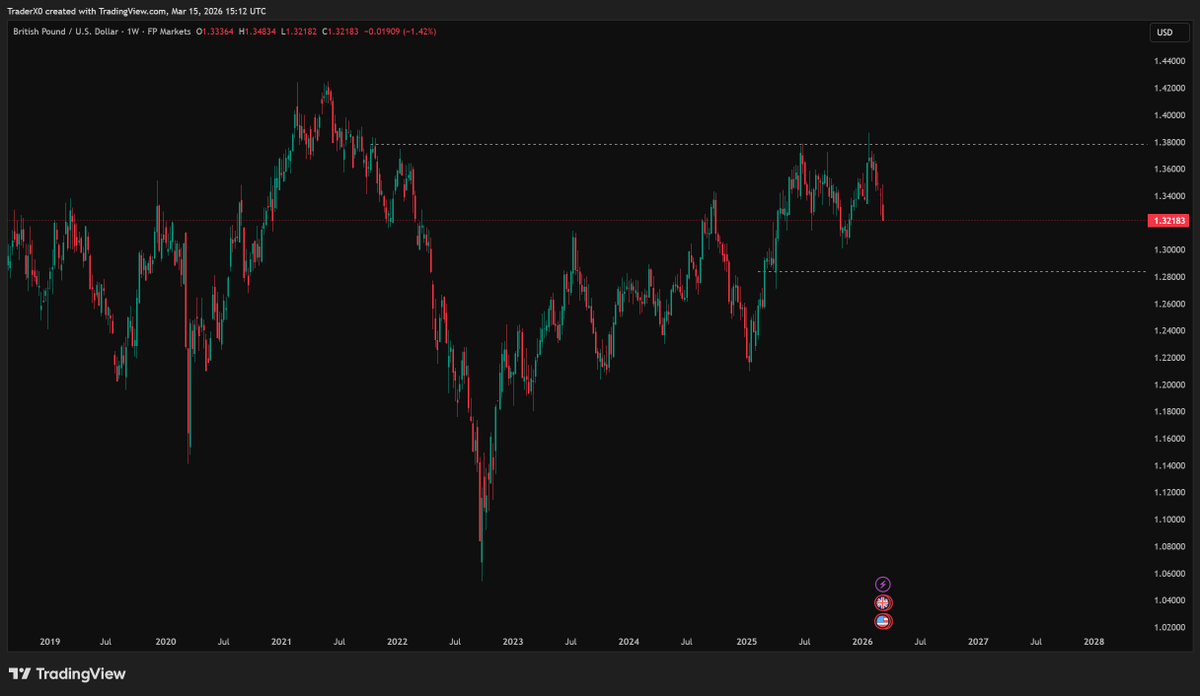Viewport: 1200px width, 696px height.
Task: Click the 2022 label on the time axis
Action: (x=397, y=642)
